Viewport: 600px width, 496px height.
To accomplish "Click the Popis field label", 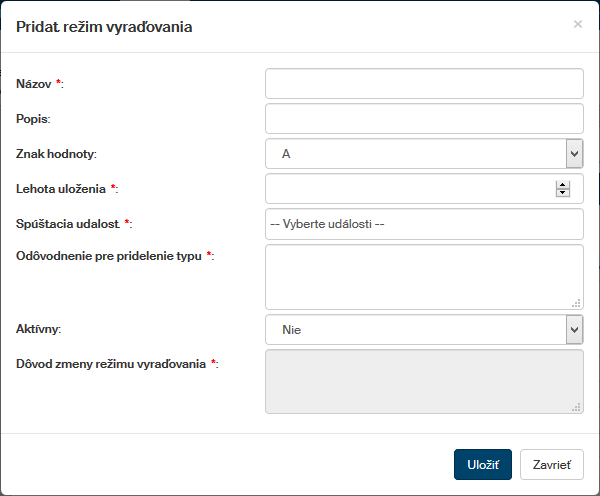I will [33, 119].
